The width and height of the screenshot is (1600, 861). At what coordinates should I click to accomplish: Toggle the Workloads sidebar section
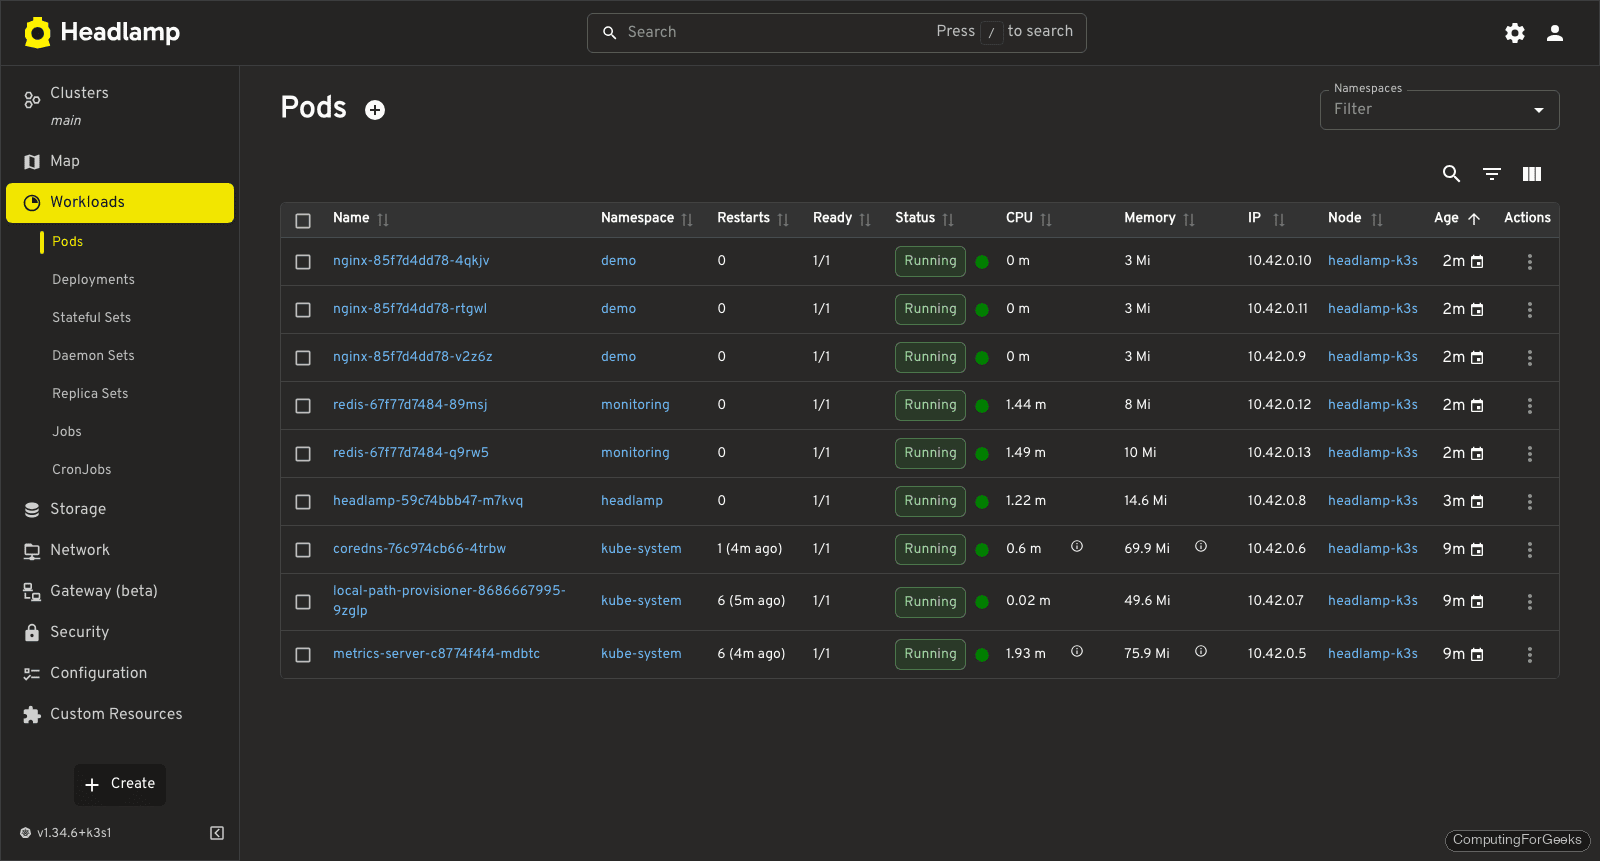[120, 203]
